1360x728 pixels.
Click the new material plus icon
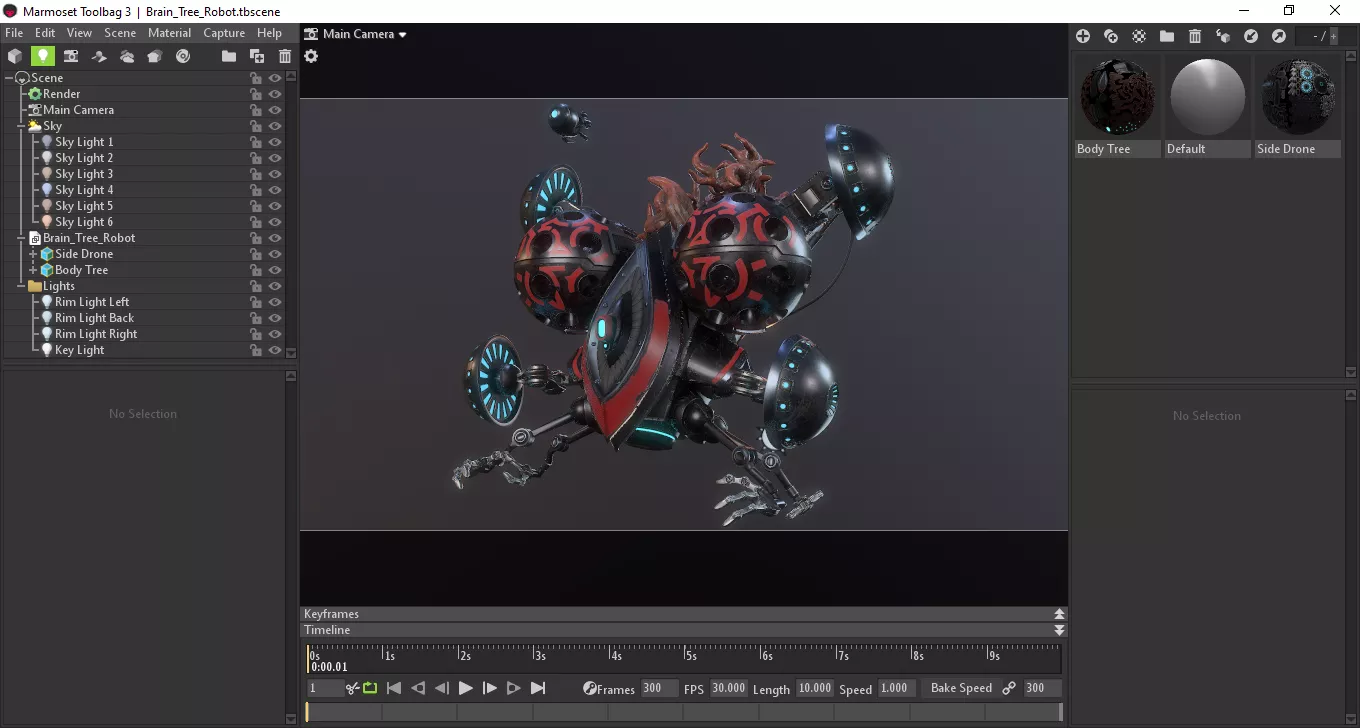[1083, 36]
